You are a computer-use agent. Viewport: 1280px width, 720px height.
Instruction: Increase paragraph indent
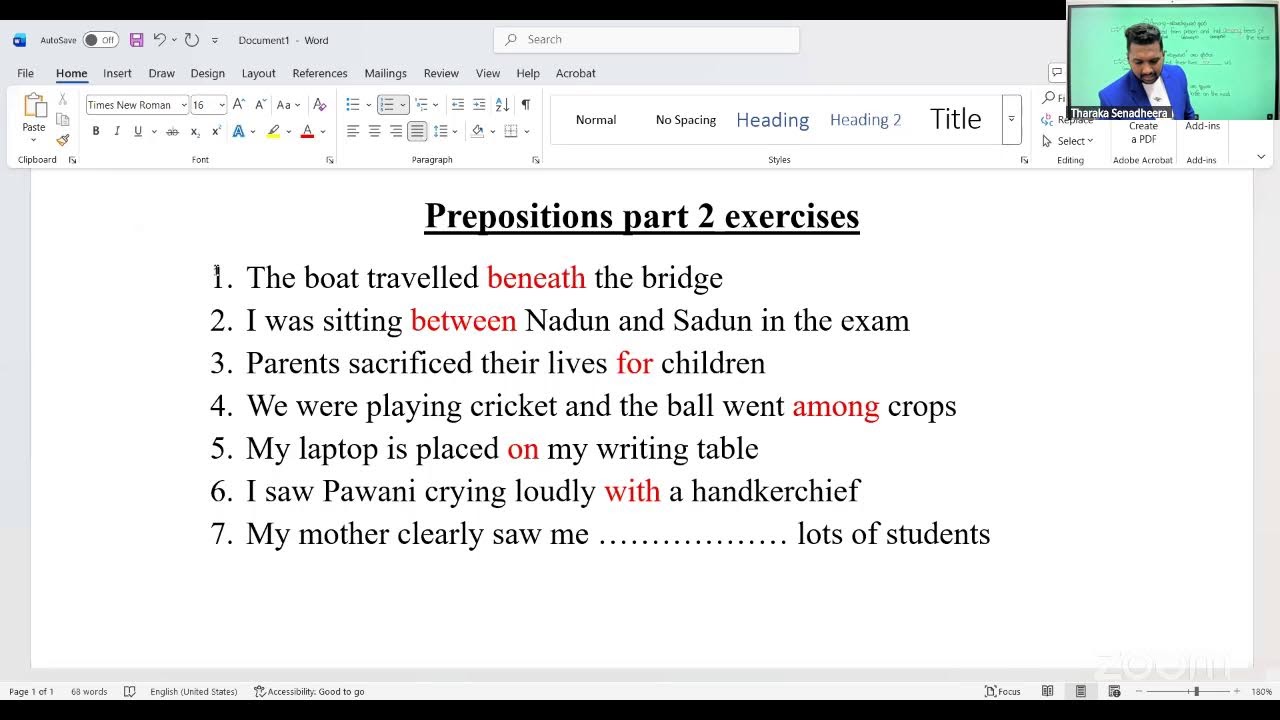tap(479, 104)
